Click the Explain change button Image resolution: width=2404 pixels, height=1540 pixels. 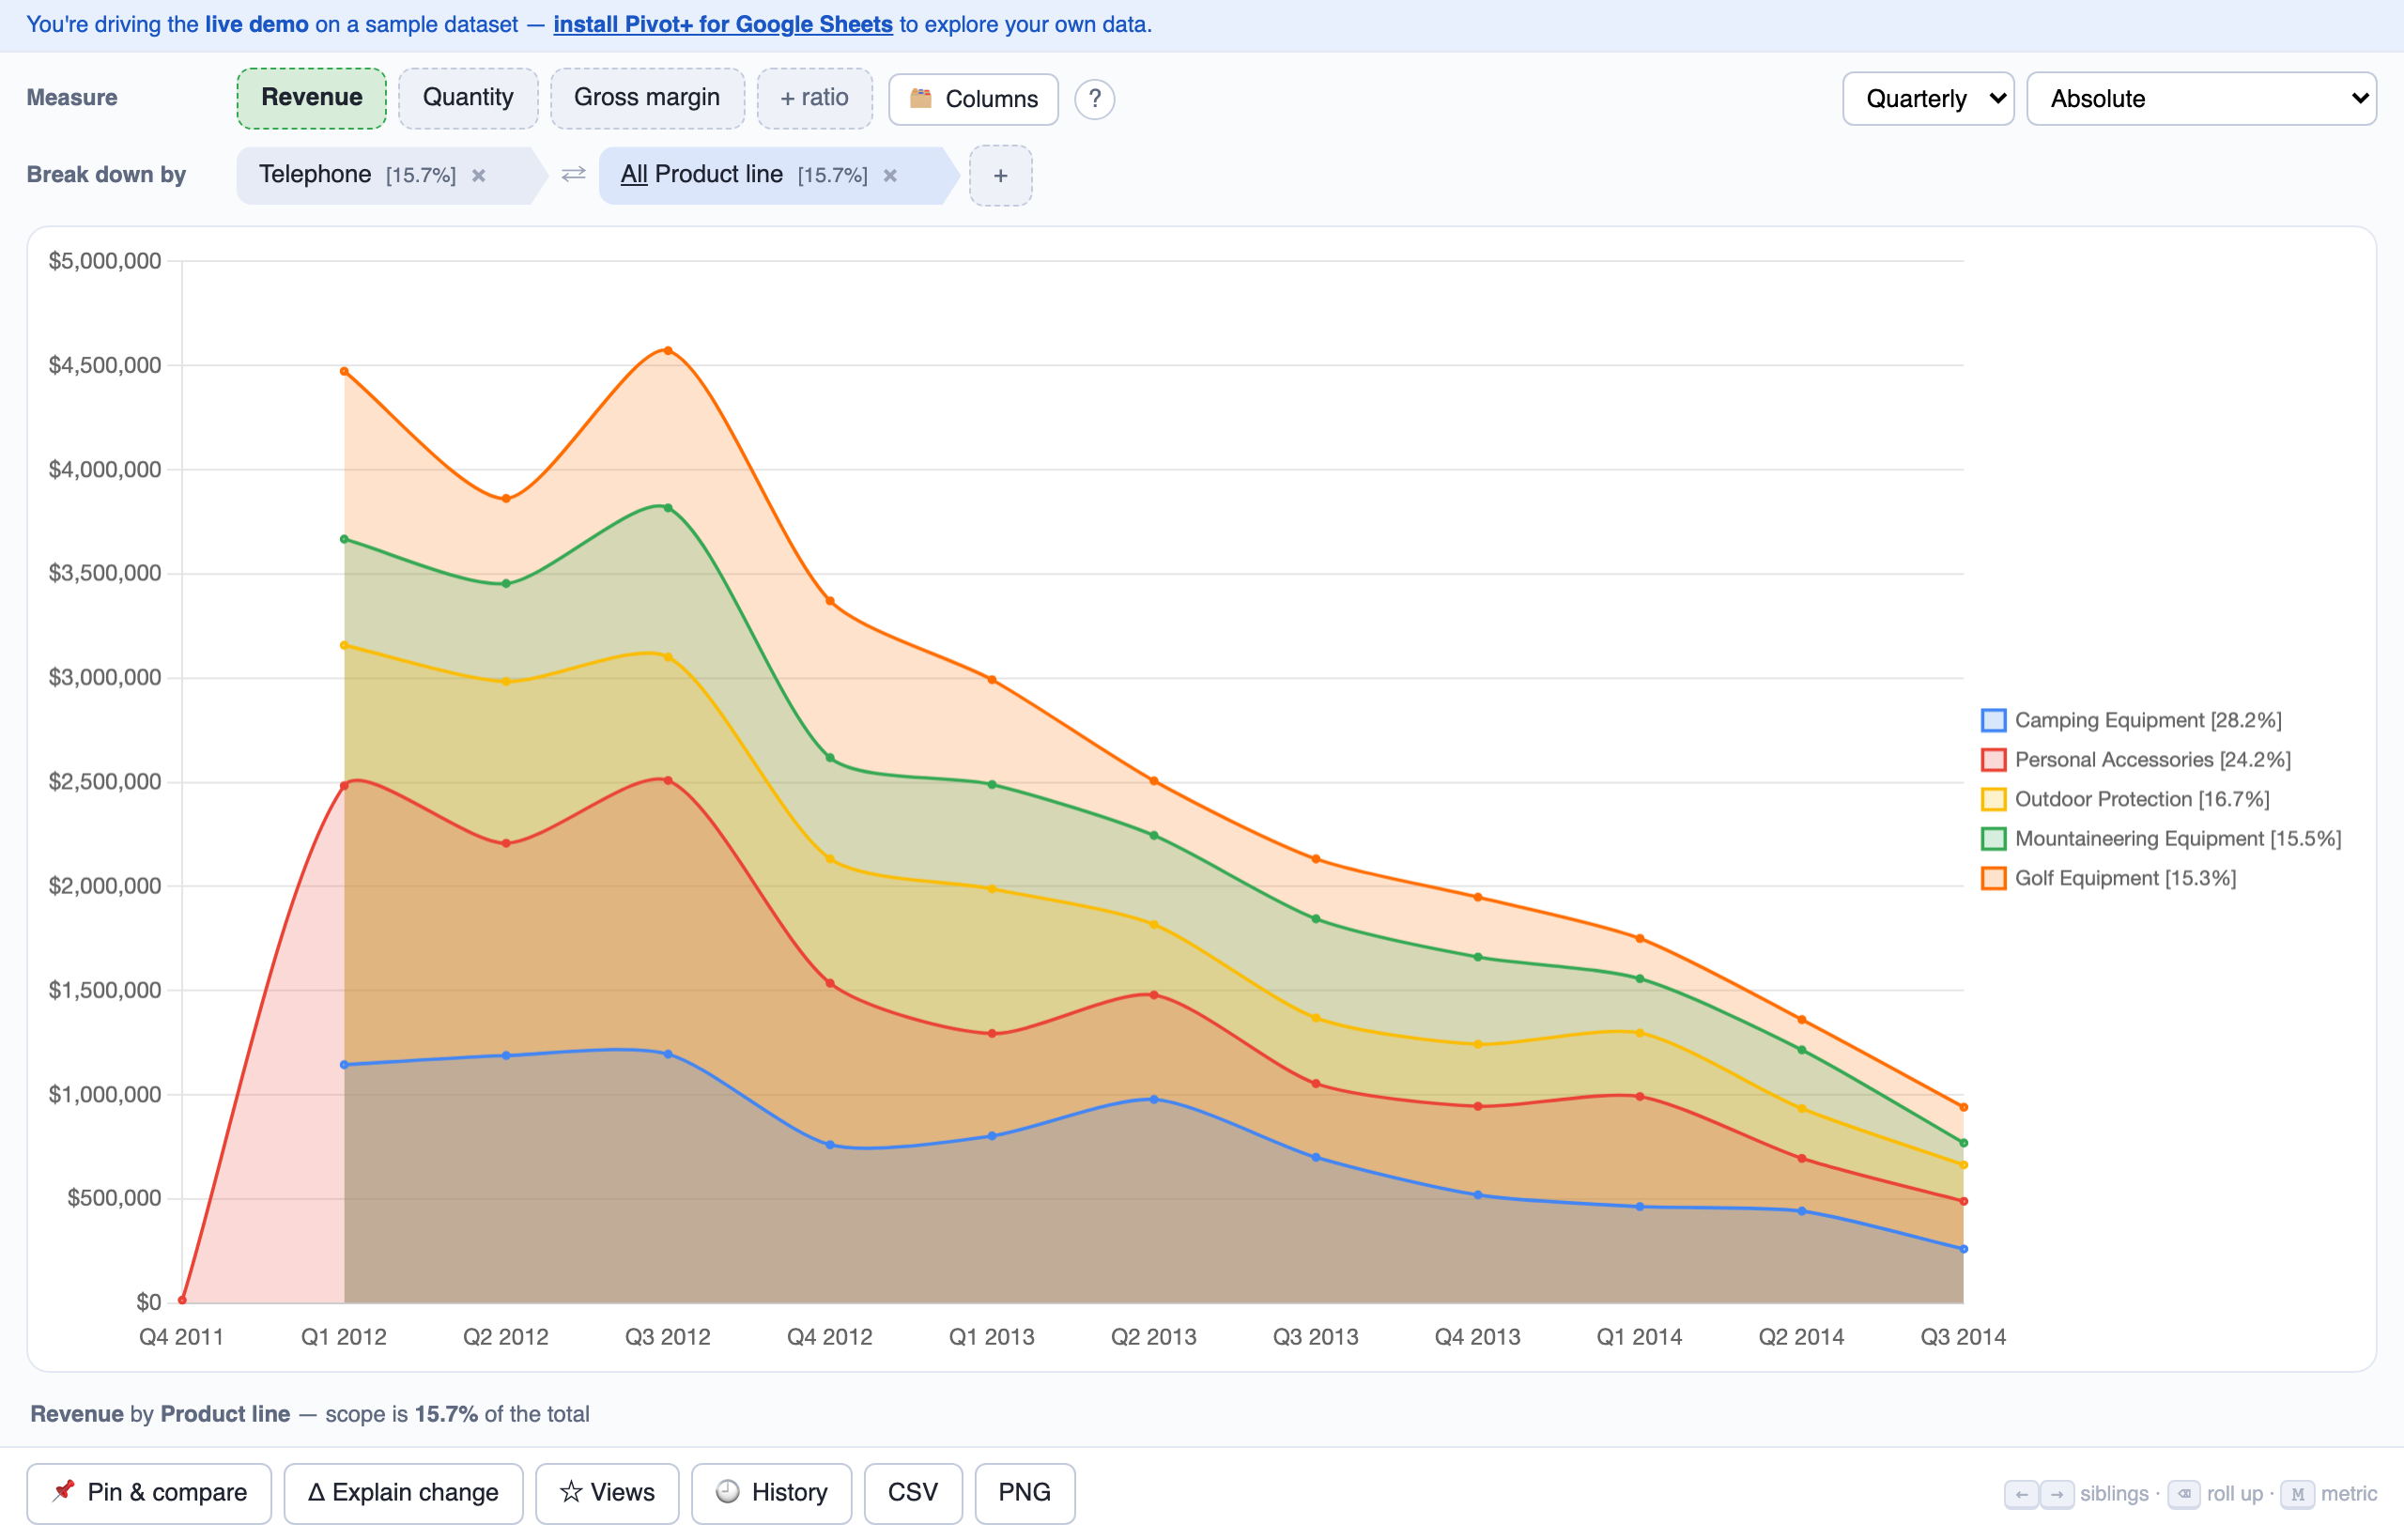coord(403,1492)
